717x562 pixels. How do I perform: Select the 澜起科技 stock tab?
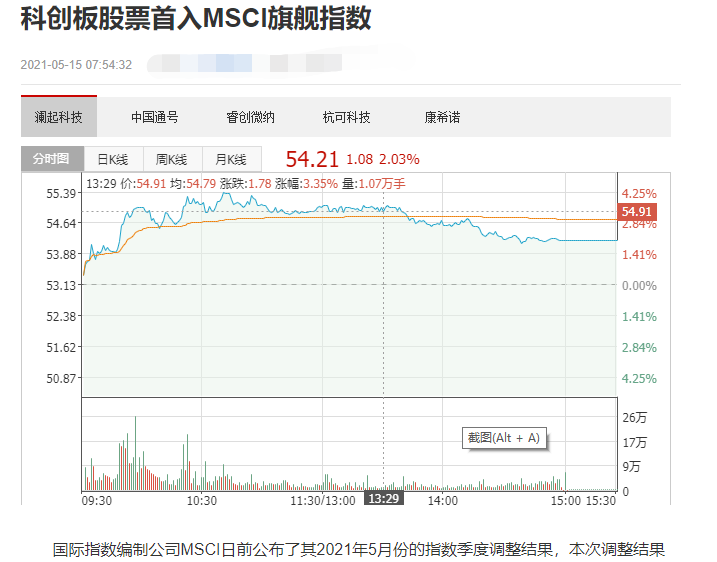[59, 117]
